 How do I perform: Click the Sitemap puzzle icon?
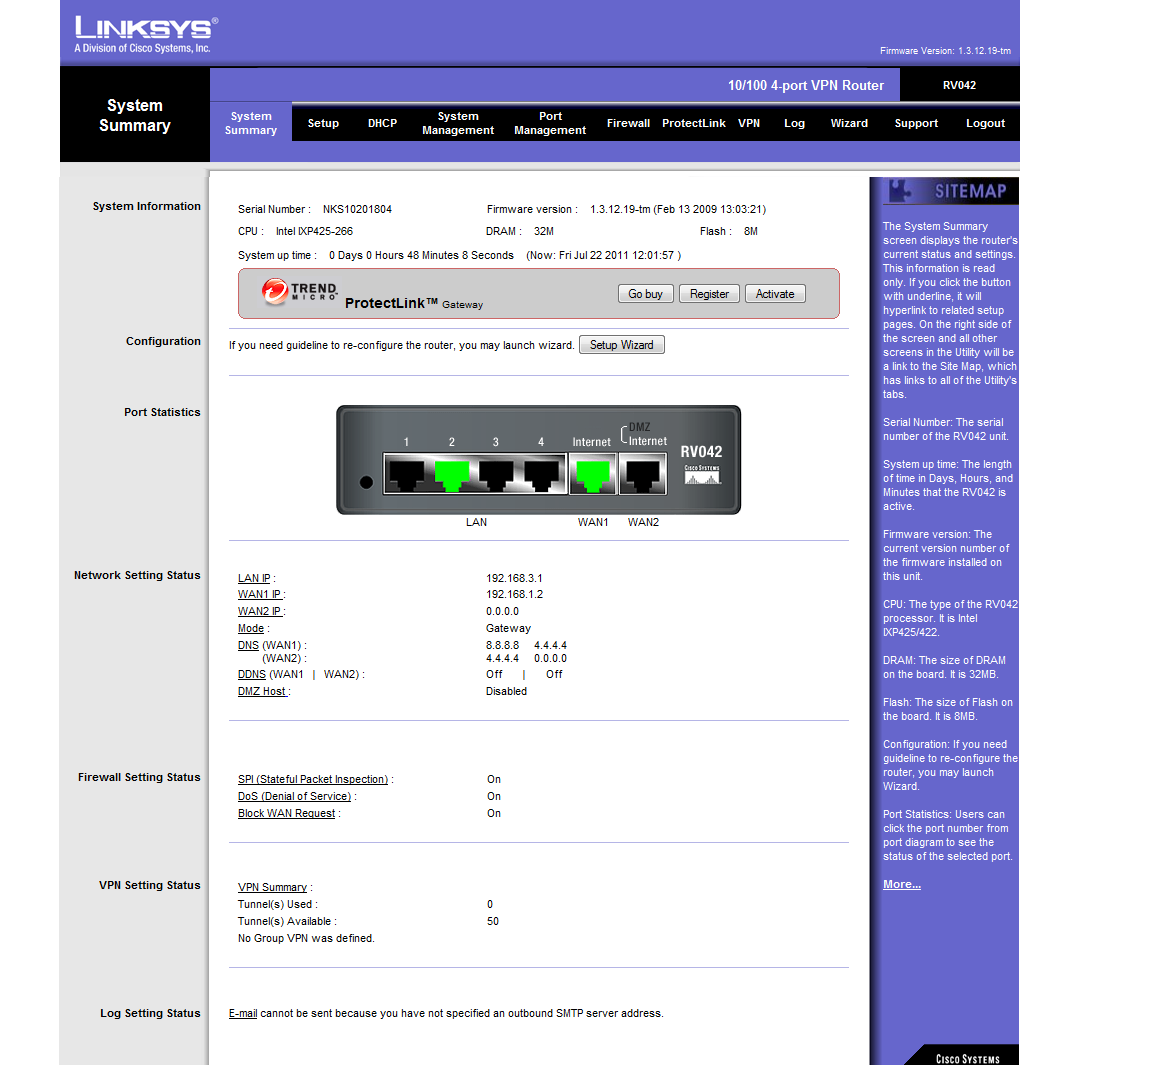pyautogui.click(x=900, y=191)
